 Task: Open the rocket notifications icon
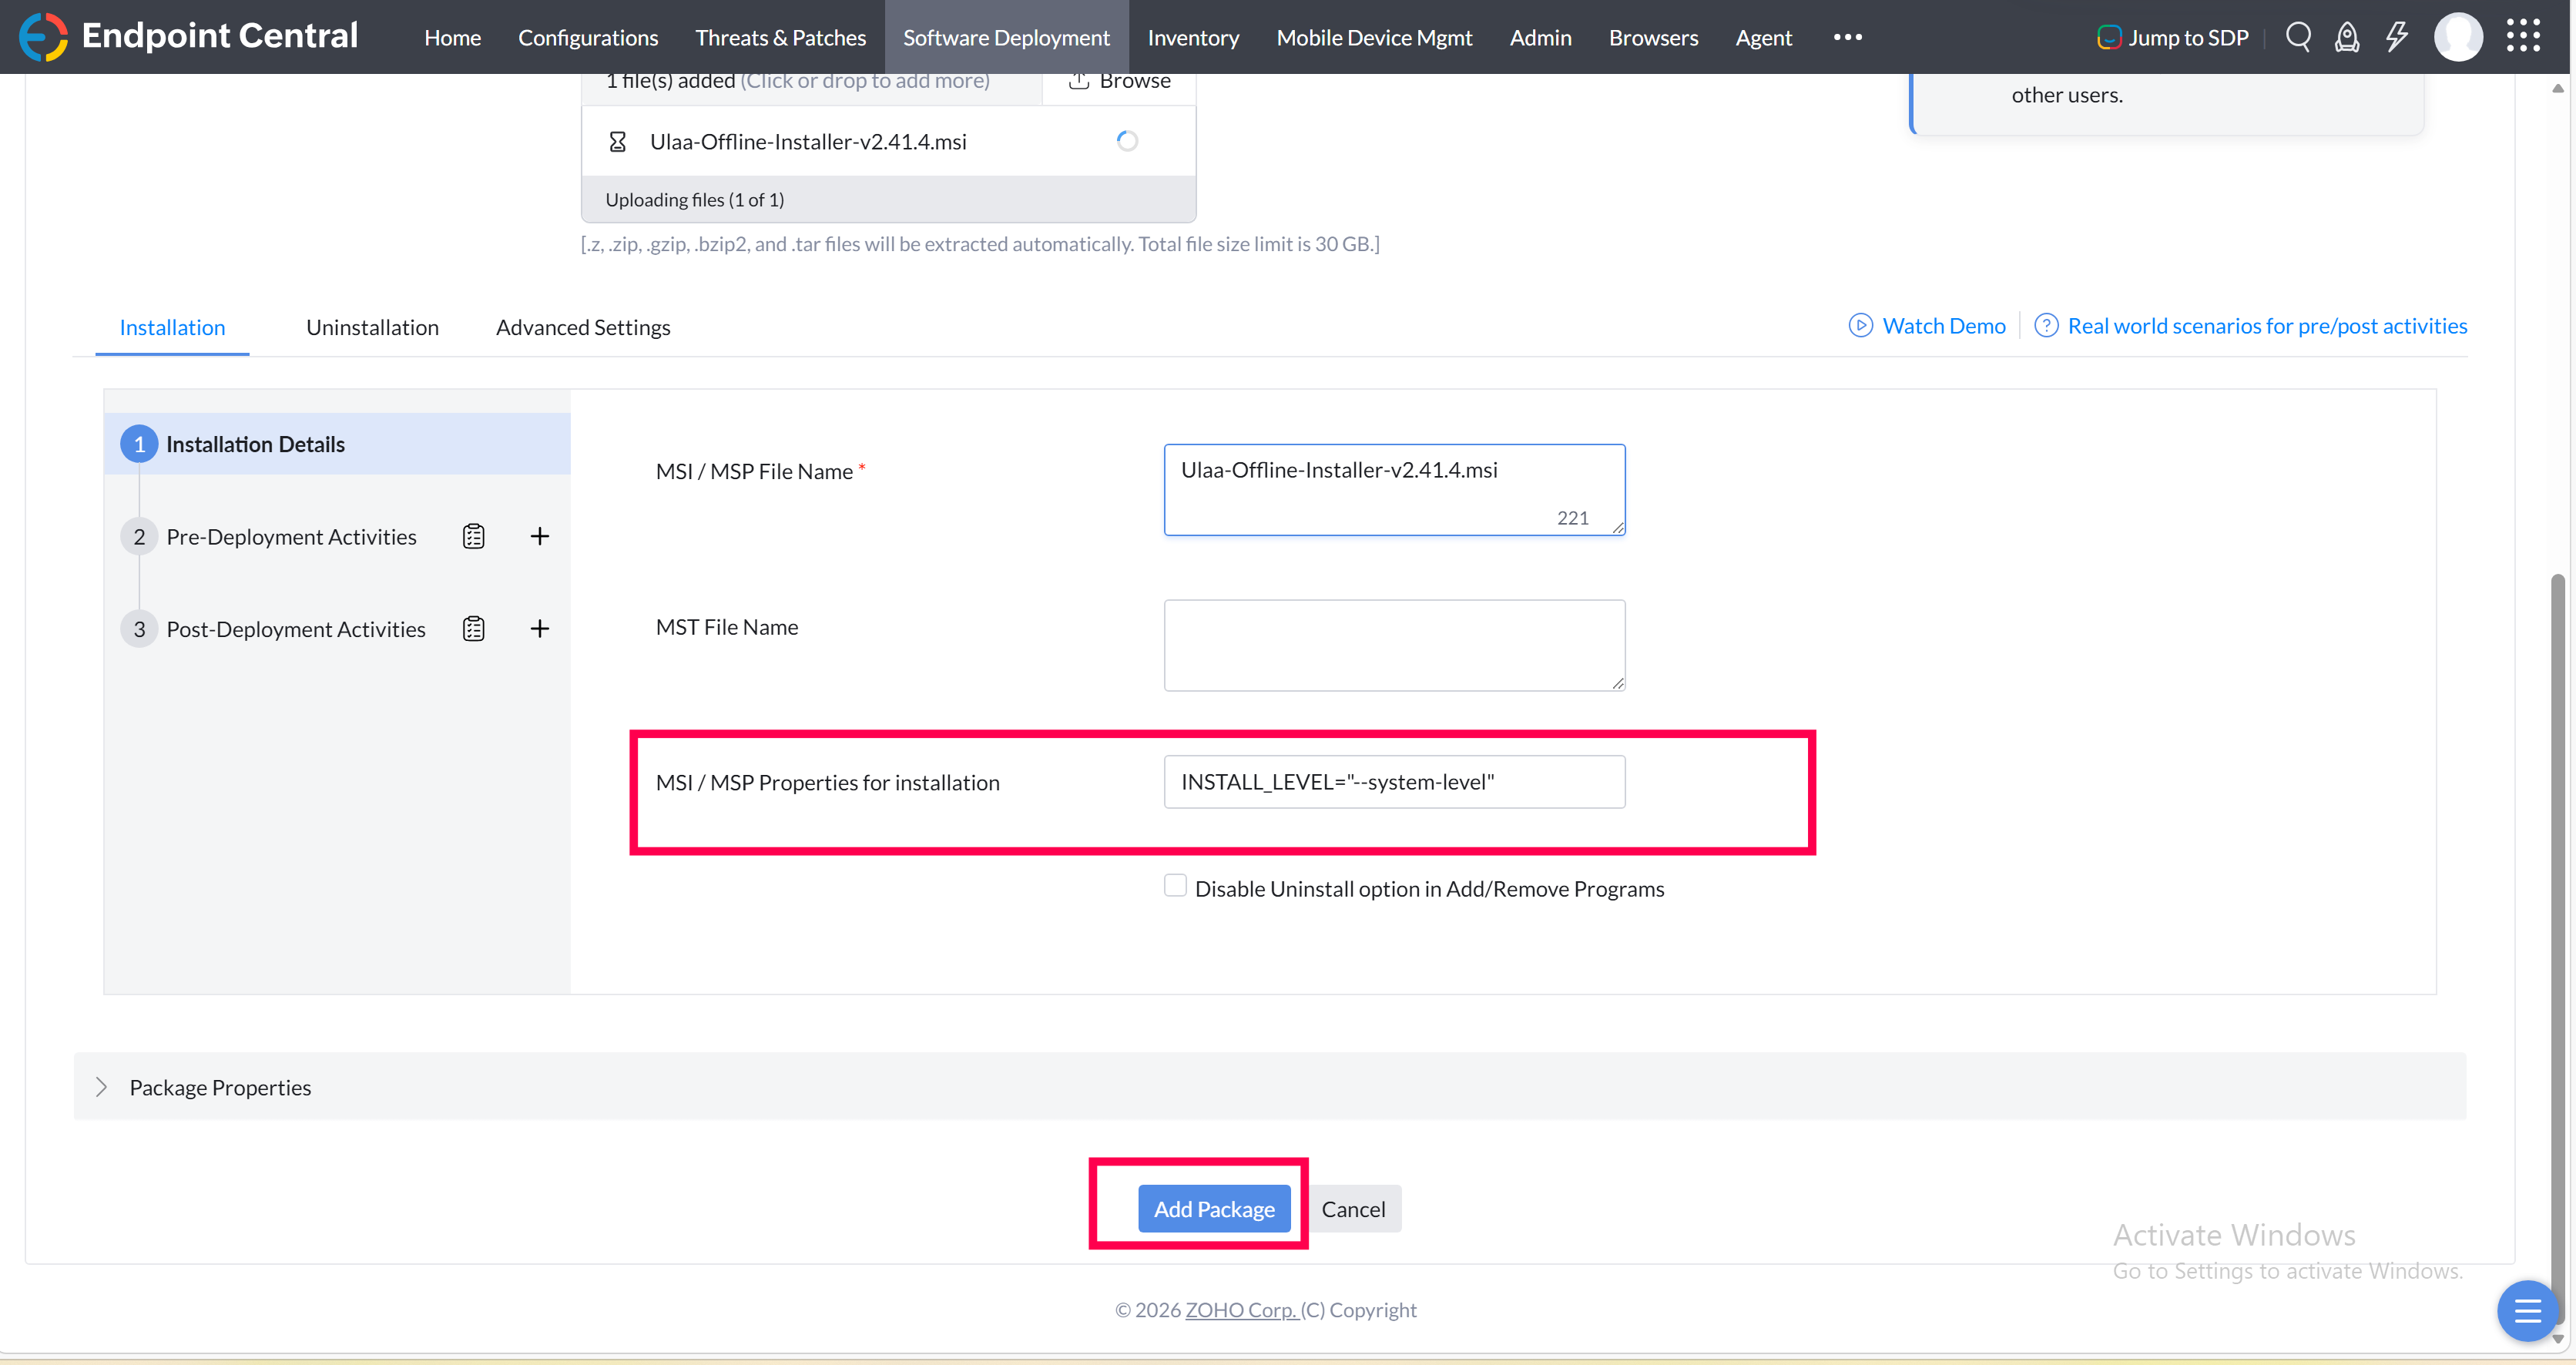[x=2346, y=37]
